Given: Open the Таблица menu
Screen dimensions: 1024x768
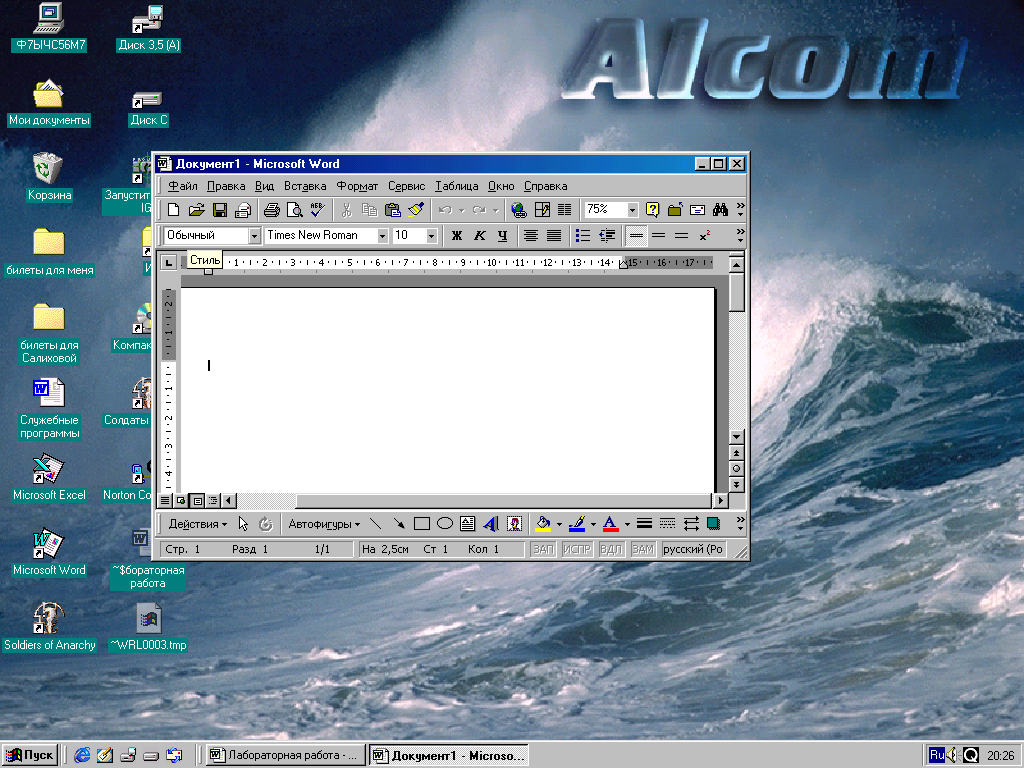Looking at the screenshot, I should coord(456,186).
